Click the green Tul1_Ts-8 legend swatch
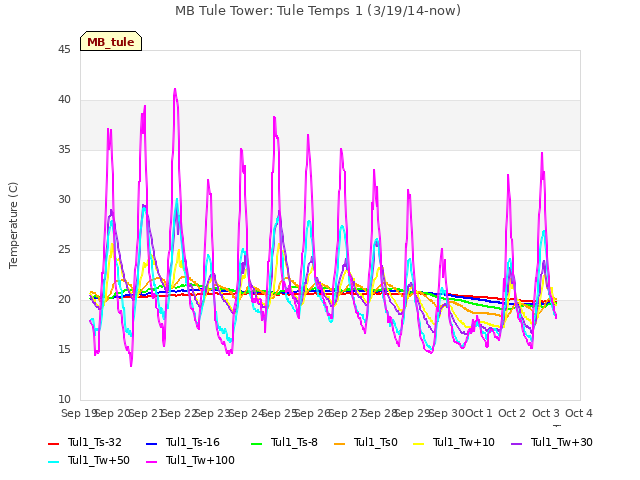This screenshot has width=640, height=480. [256, 443]
